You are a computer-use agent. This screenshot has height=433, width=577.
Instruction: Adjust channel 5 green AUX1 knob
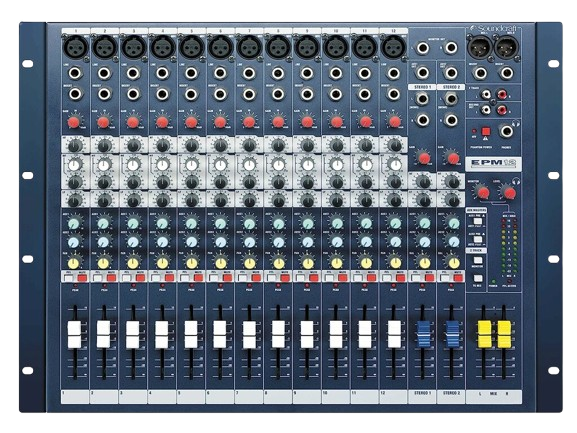191,223
